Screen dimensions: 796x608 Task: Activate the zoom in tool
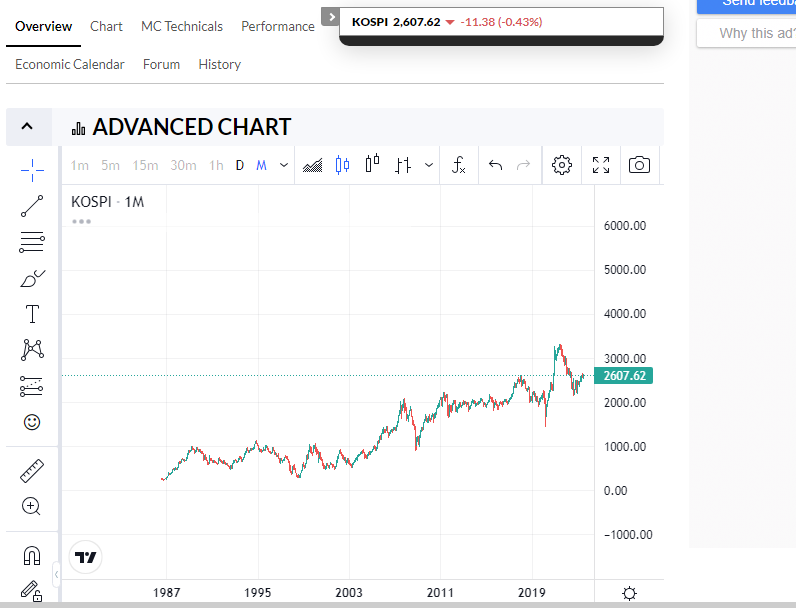pos(31,506)
